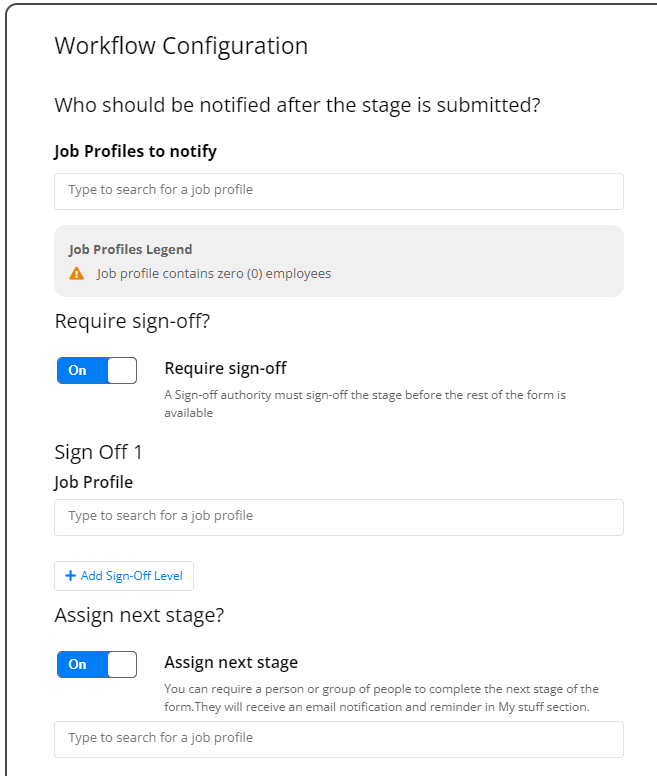
Task: Click the Sign Off 1 heading
Action: (98, 452)
